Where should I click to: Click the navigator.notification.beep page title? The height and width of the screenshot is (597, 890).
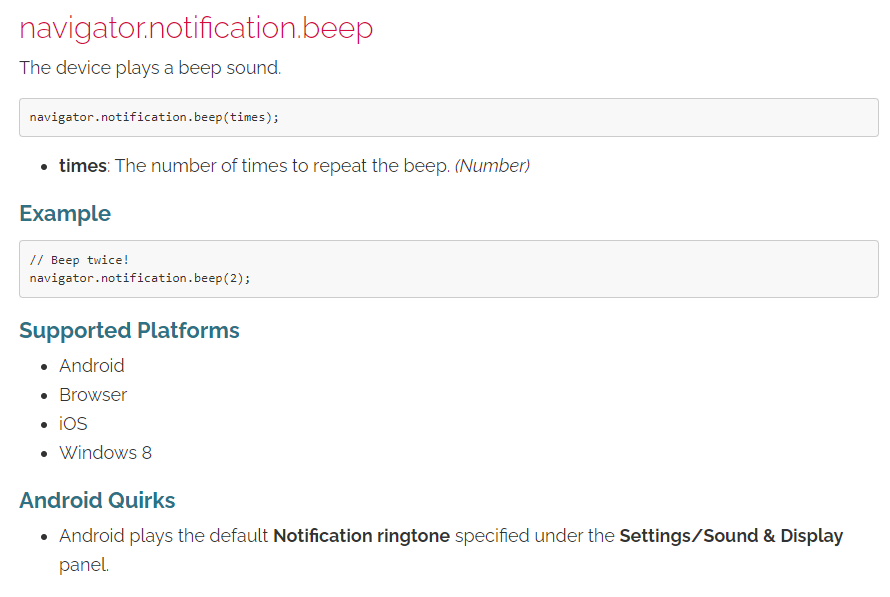pyautogui.click(x=196, y=28)
